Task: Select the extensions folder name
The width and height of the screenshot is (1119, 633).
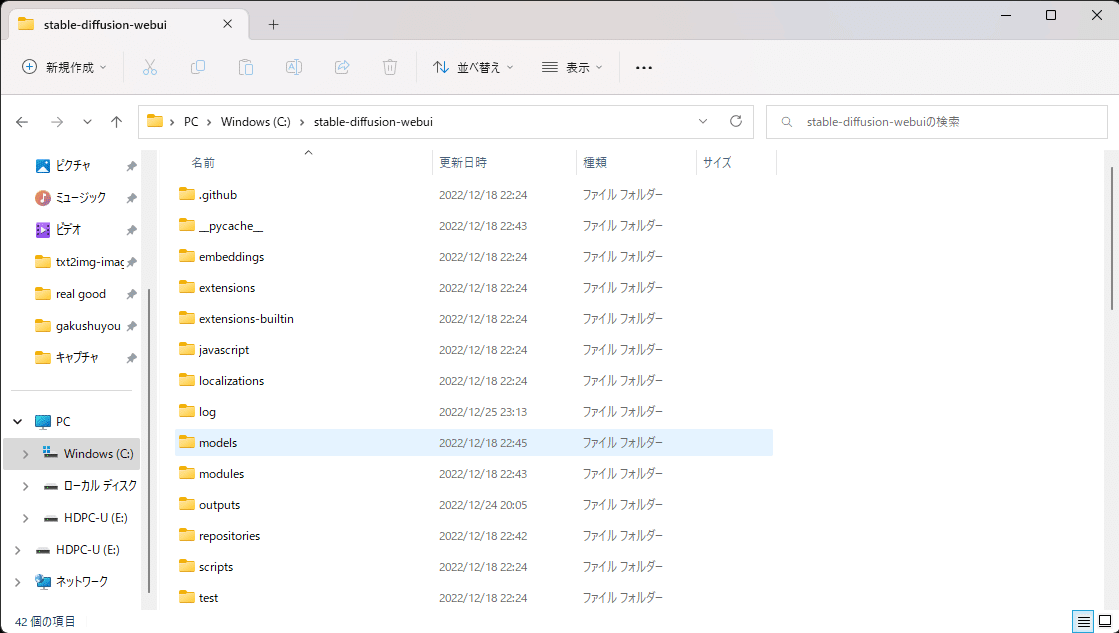Action: [x=227, y=288]
